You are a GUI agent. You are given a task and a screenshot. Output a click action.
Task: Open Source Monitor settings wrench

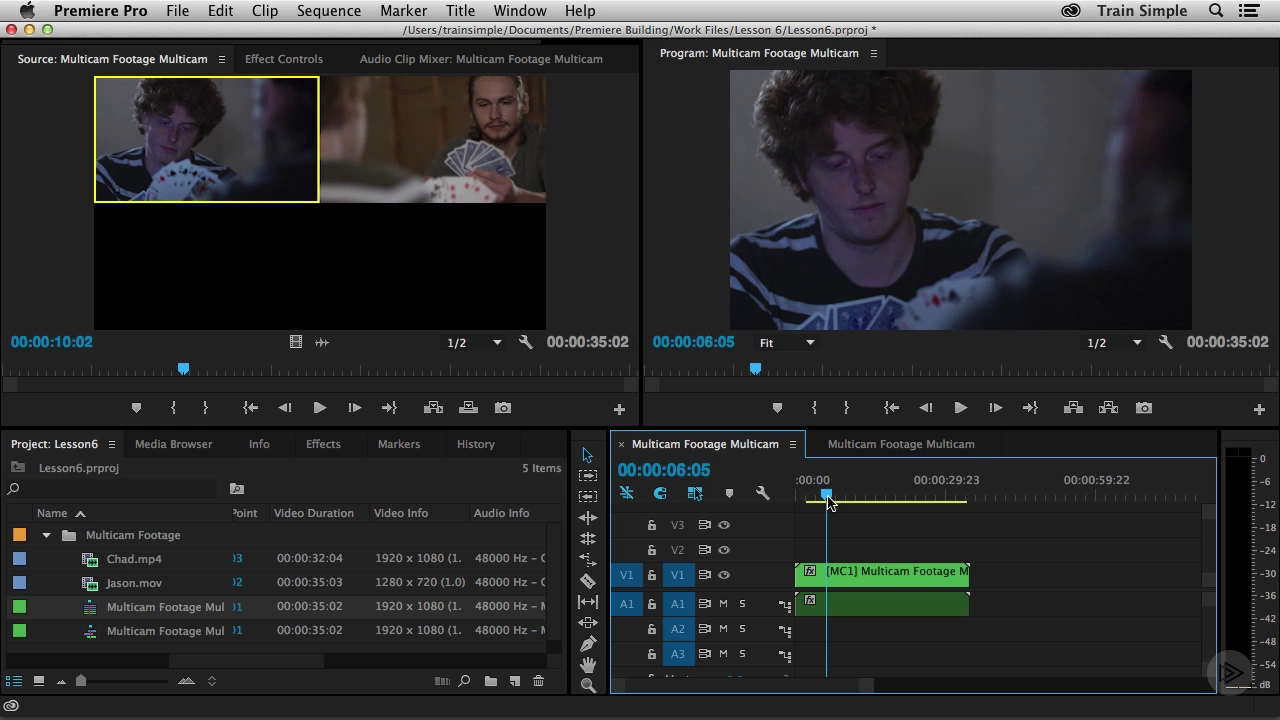526,342
